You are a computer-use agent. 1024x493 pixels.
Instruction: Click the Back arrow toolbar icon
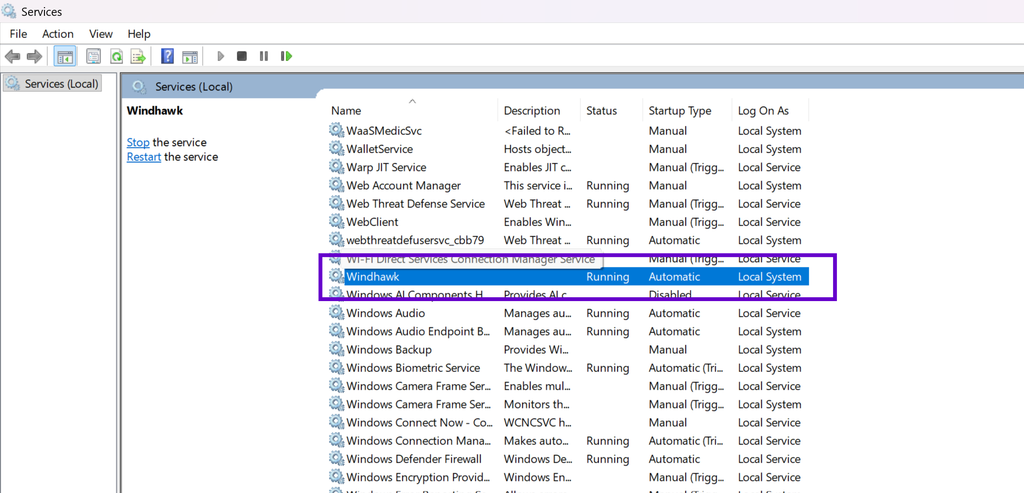(12, 56)
